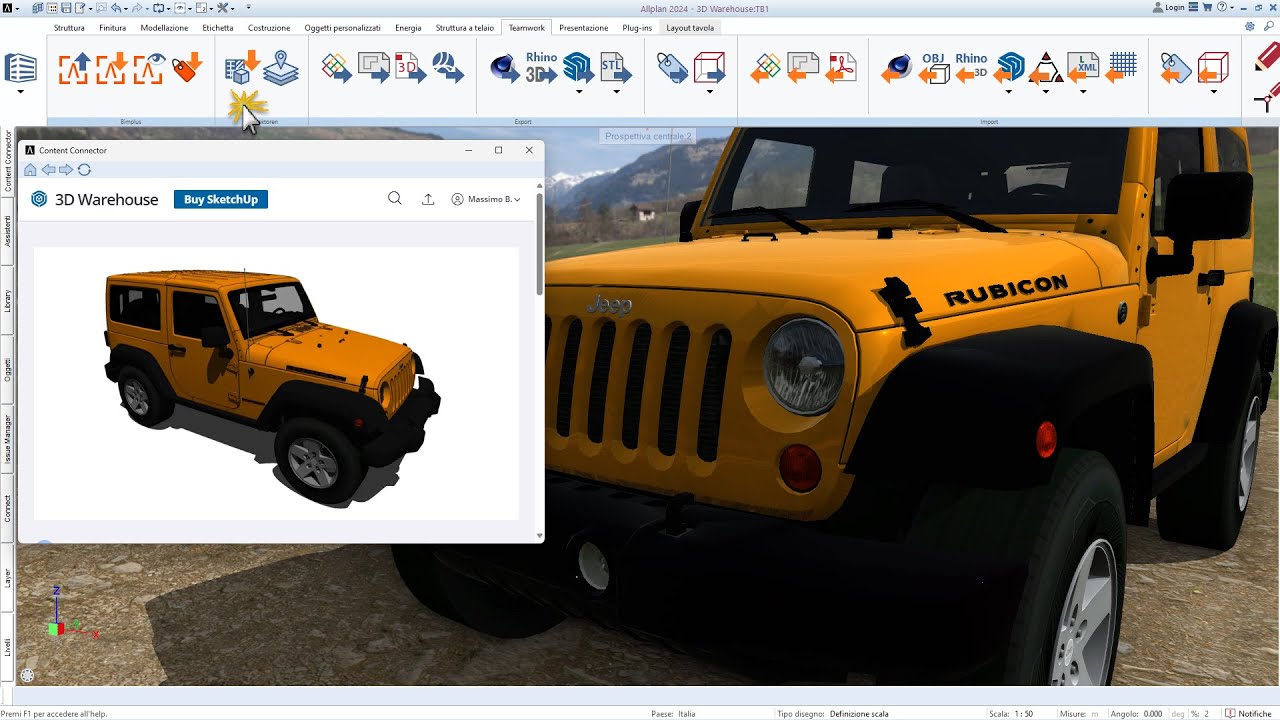Click the Buy SketchUp button
The width and height of the screenshot is (1280, 720).
[221, 199]
